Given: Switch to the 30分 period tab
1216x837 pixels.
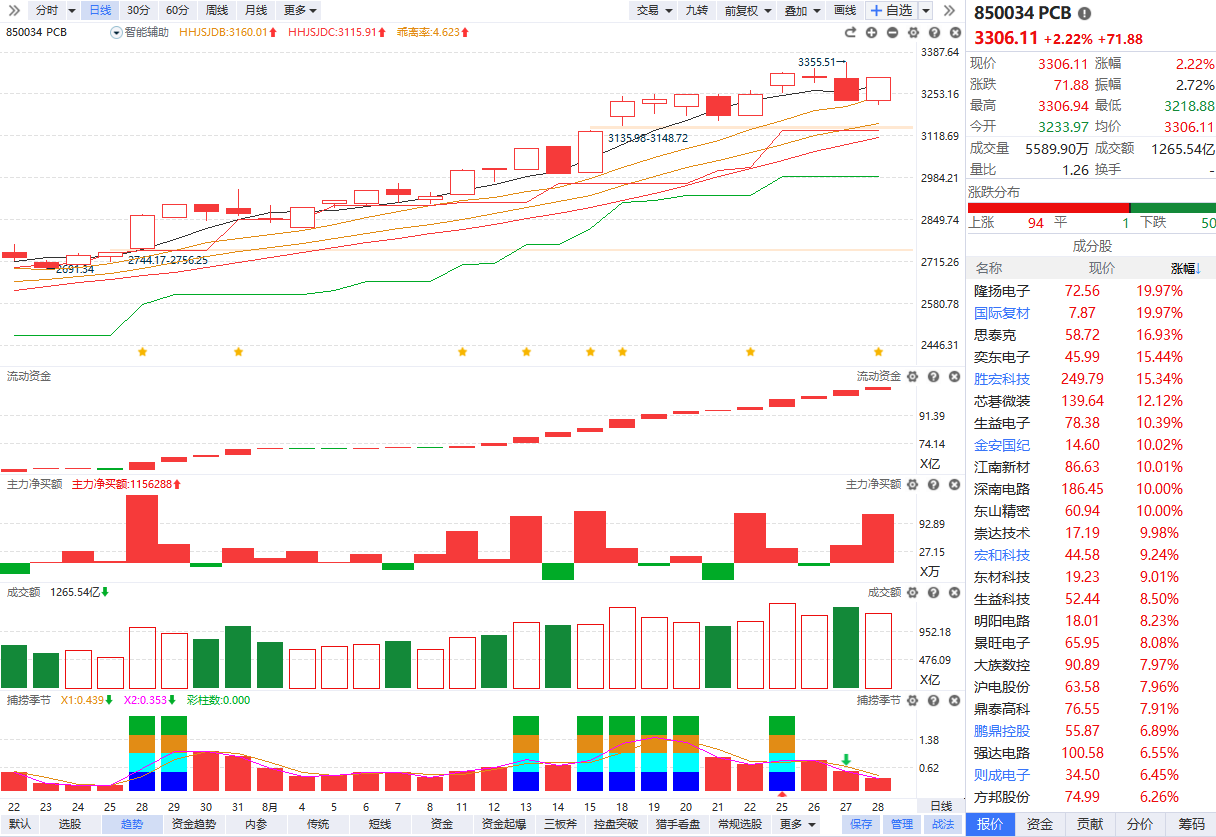Looking at the screenshot, I should (x=138, y=10).
